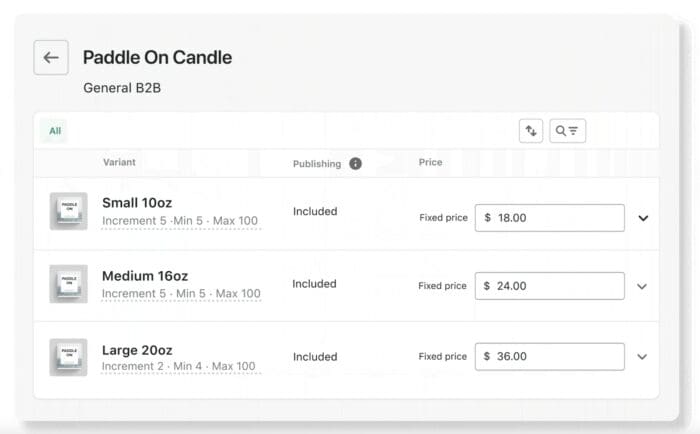Expand the Medium 16oz row chevron
Screen dimensions: 700x434
pyautogui.click(x=642, y=286)
